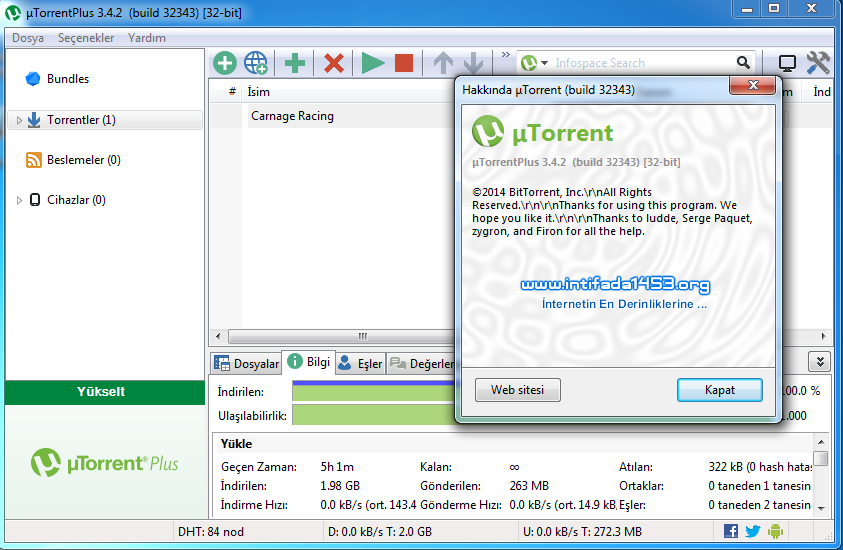
Task: Click the Facebook icon in status bar
Action: point(731,531)
